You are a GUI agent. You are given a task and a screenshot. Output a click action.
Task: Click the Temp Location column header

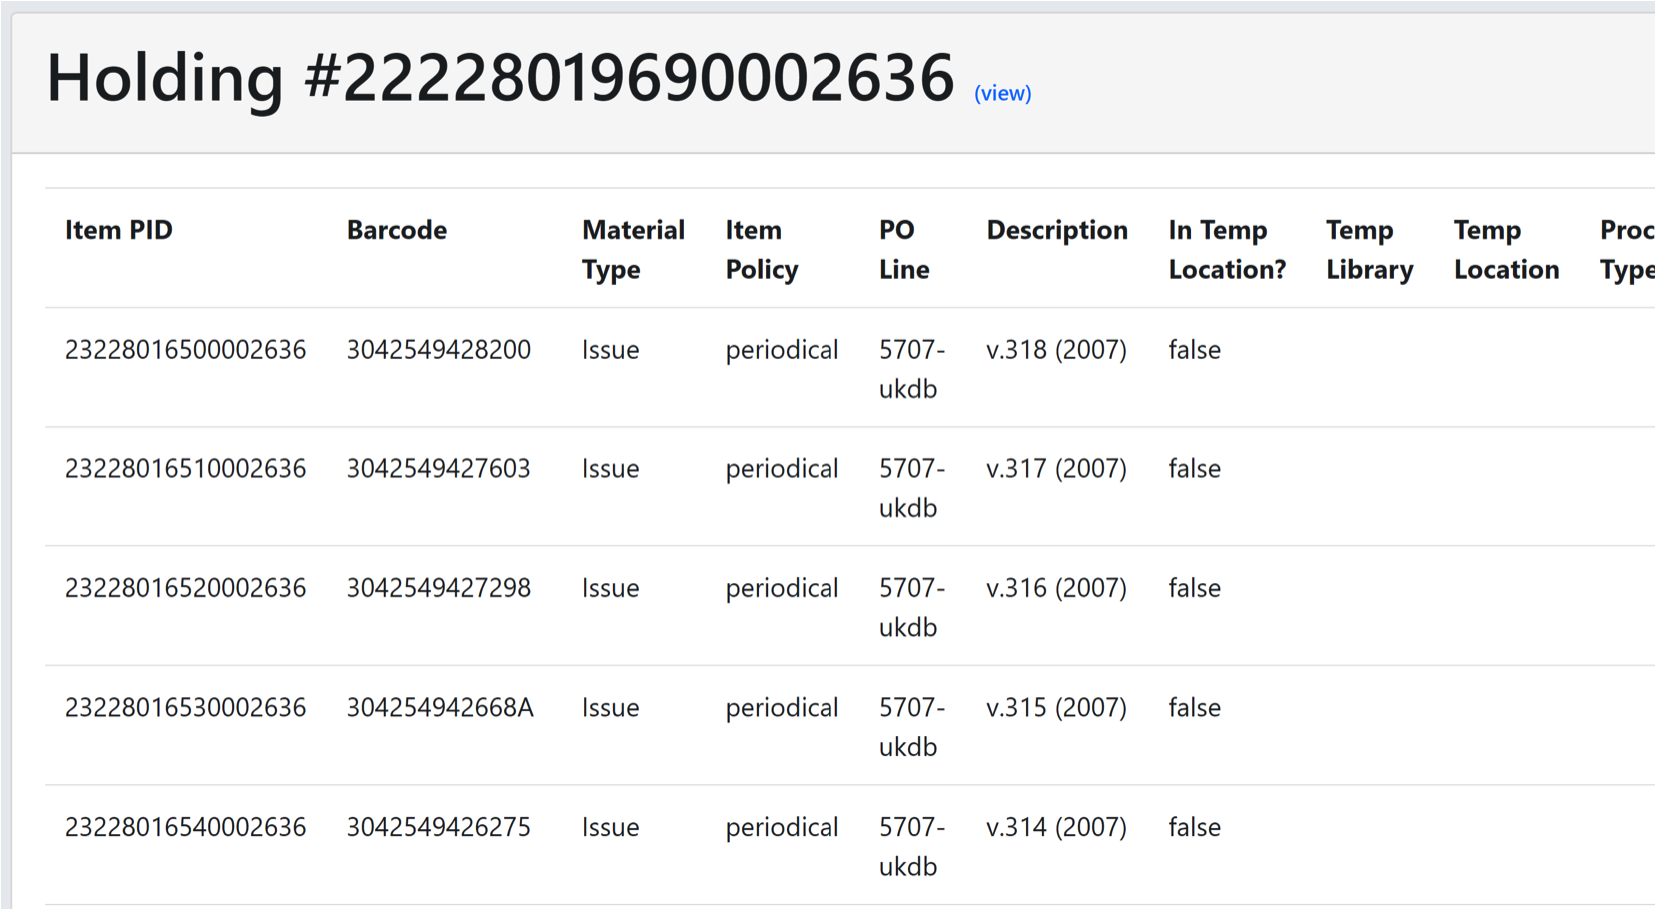[1506, 249]
